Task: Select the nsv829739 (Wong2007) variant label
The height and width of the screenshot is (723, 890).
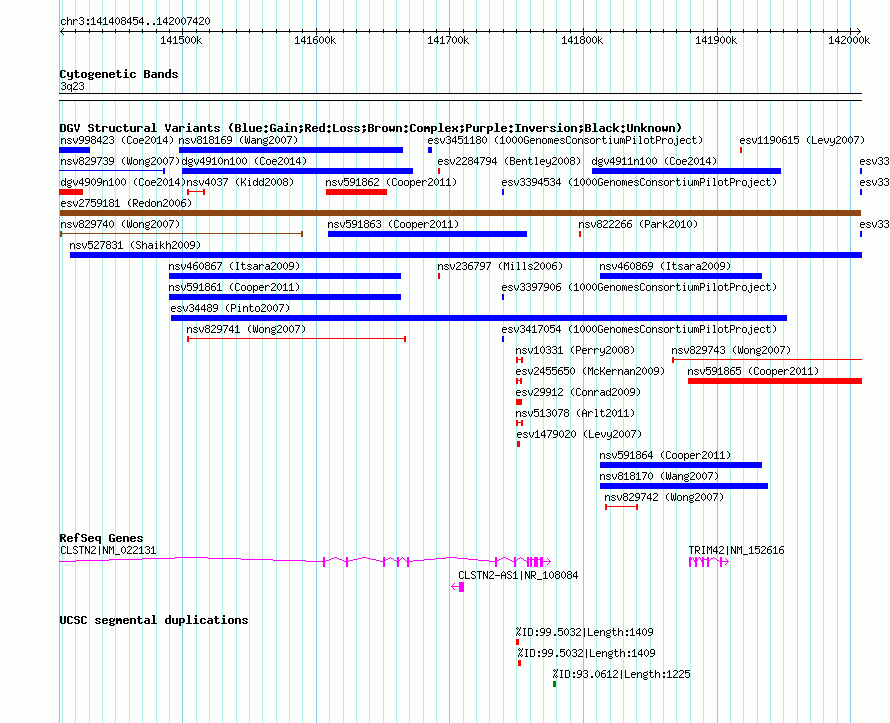Action: click(120, 161)
